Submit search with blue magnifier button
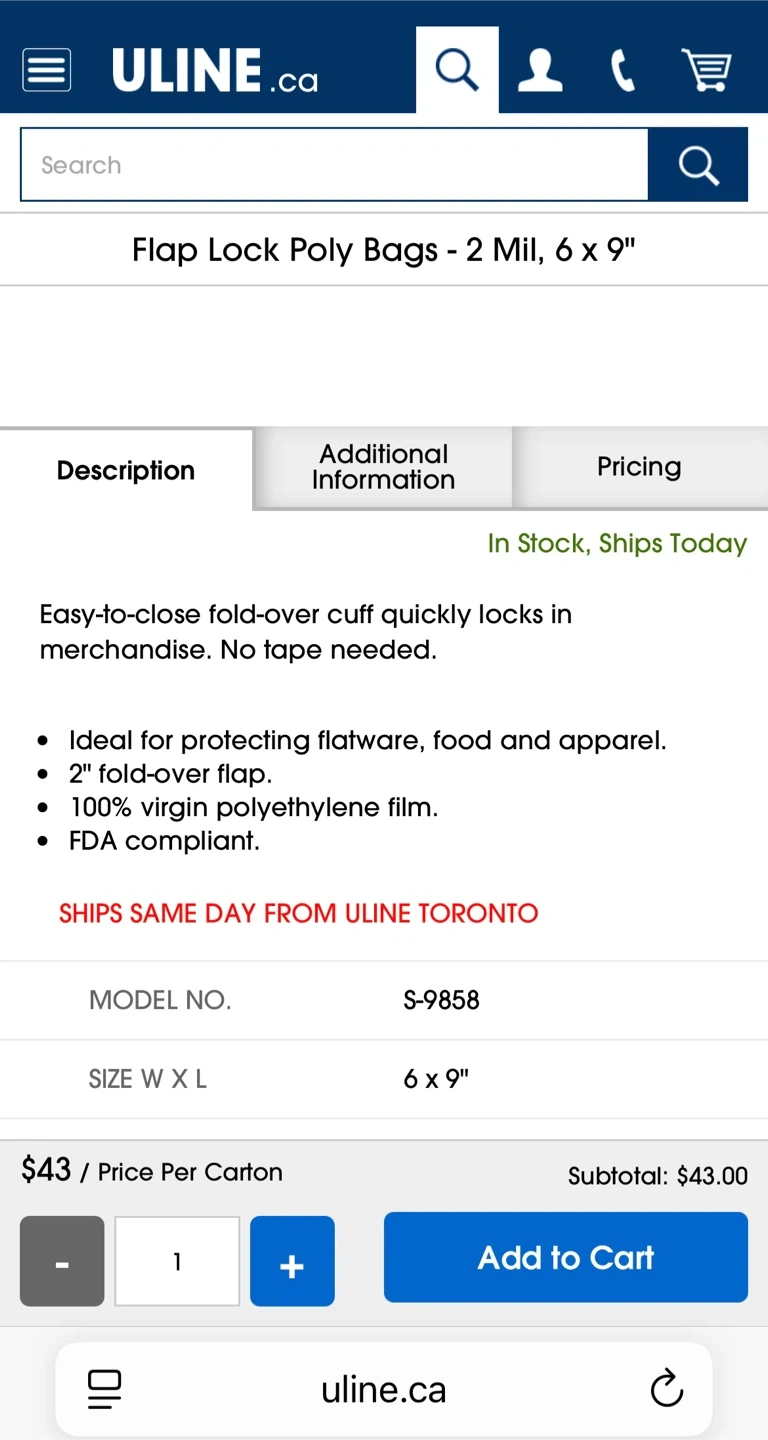This screenshot has height=1440, width=768. point(698,165)
